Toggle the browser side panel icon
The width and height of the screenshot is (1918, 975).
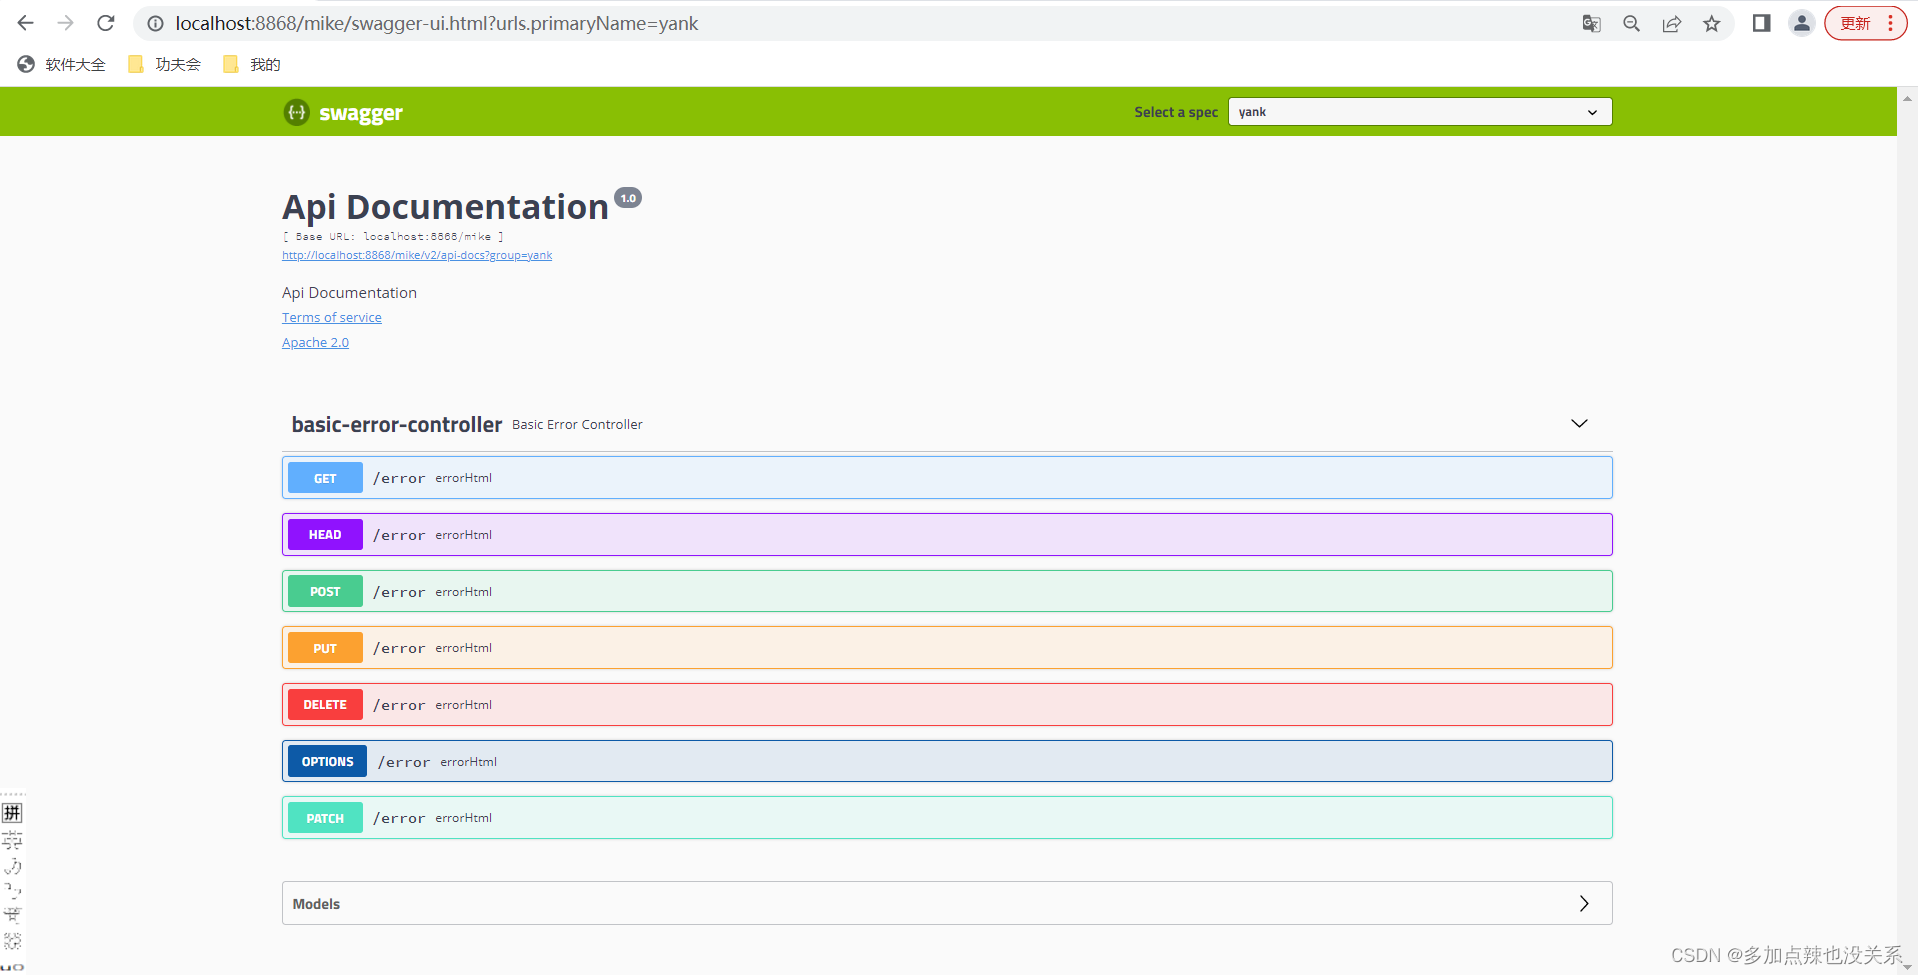(x=1761, y=23)
